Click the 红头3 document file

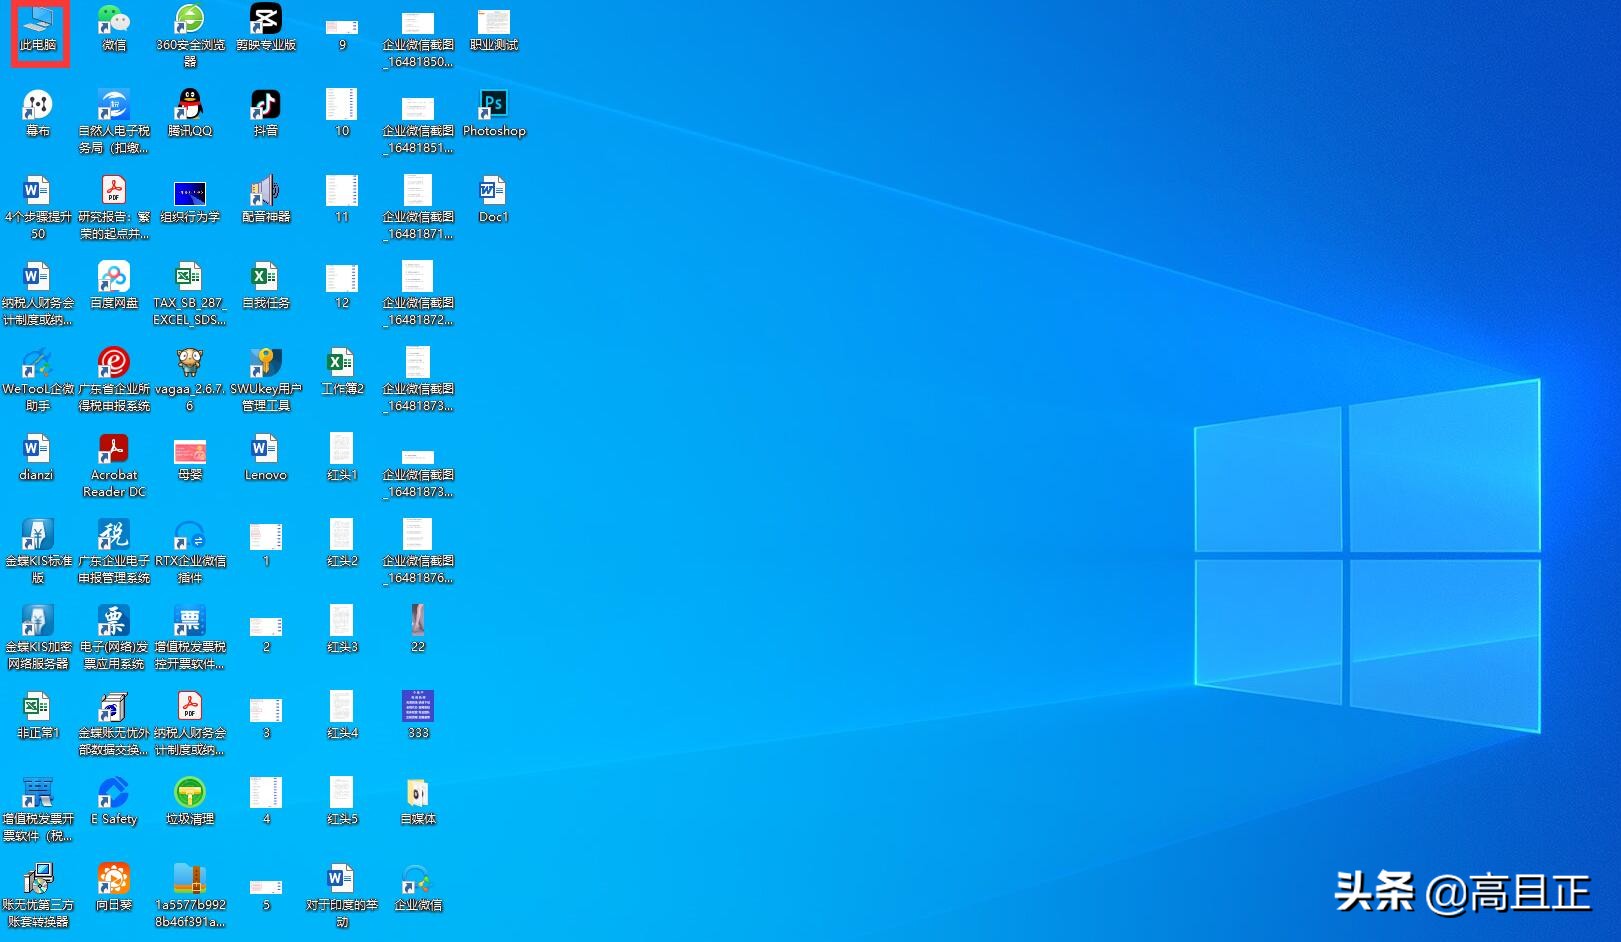pos(342,629)
